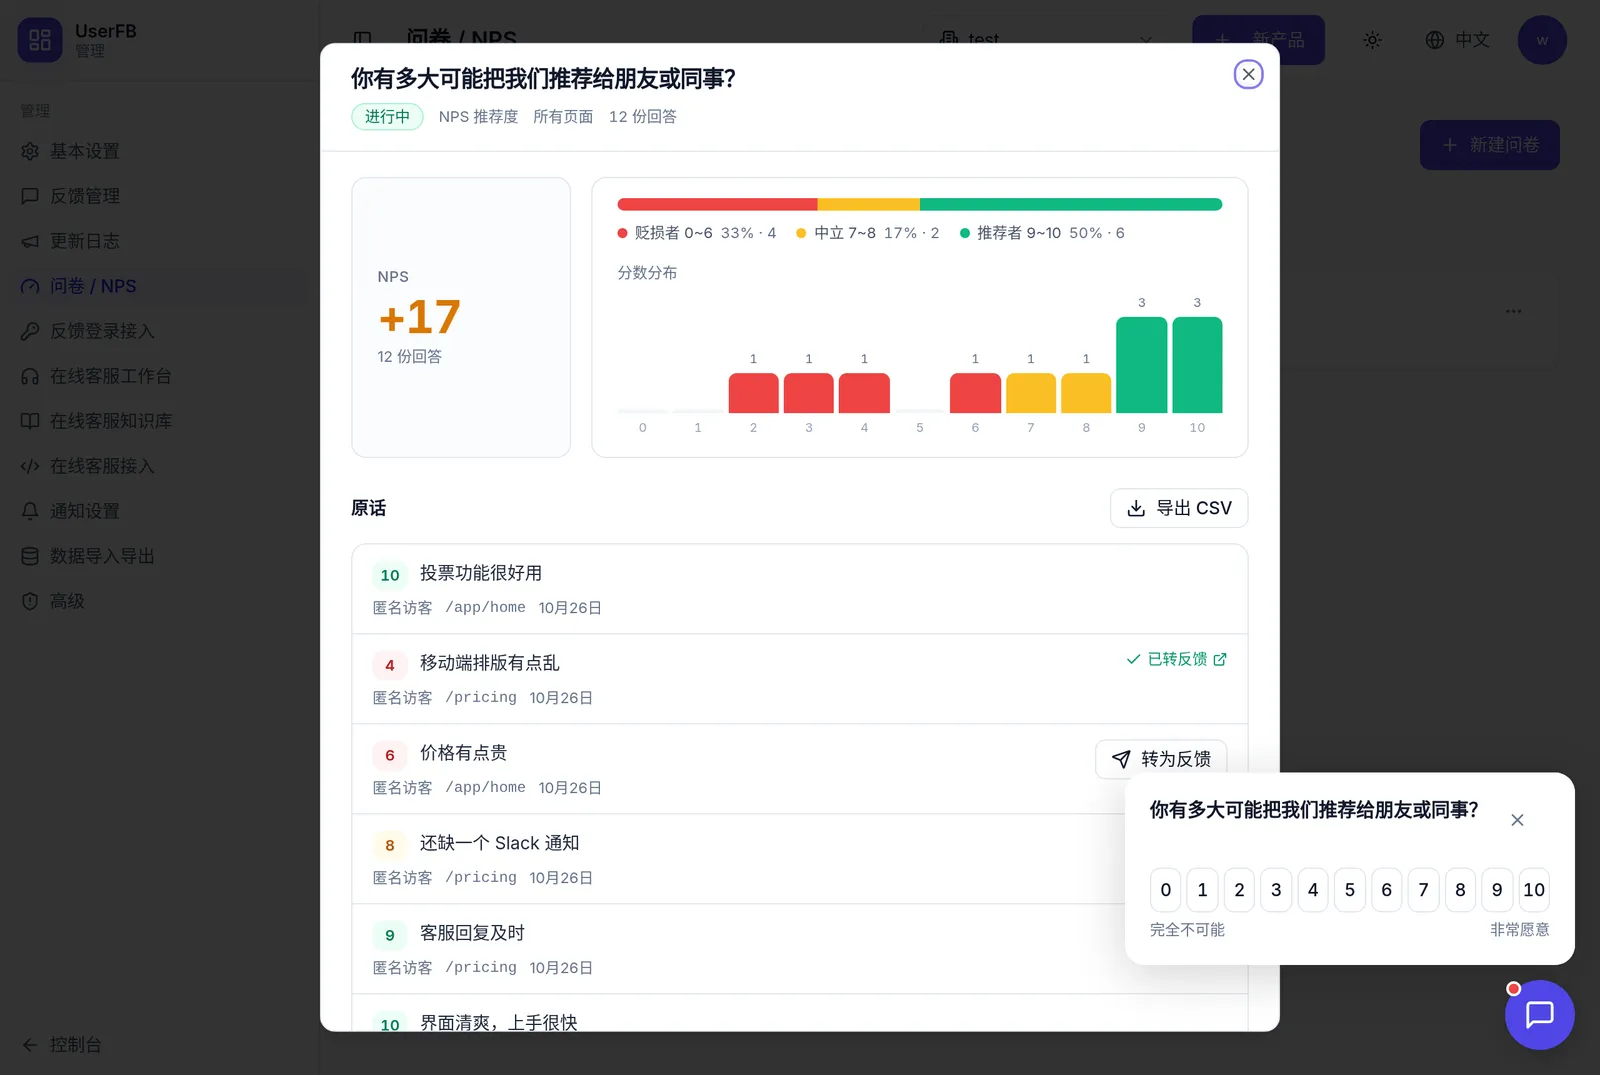Open the 已转反馈 link

[x=1176, y=659]
